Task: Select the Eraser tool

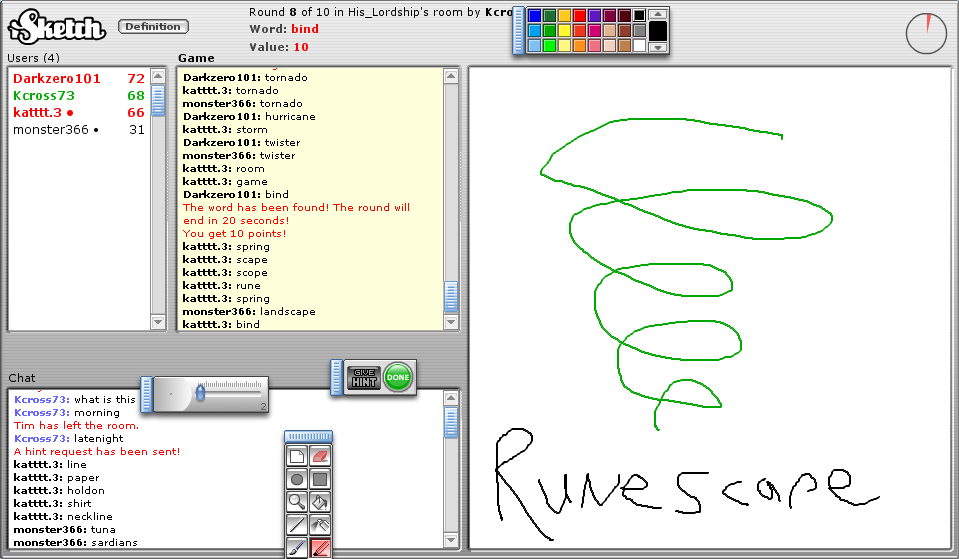Action: pos(320,456)
